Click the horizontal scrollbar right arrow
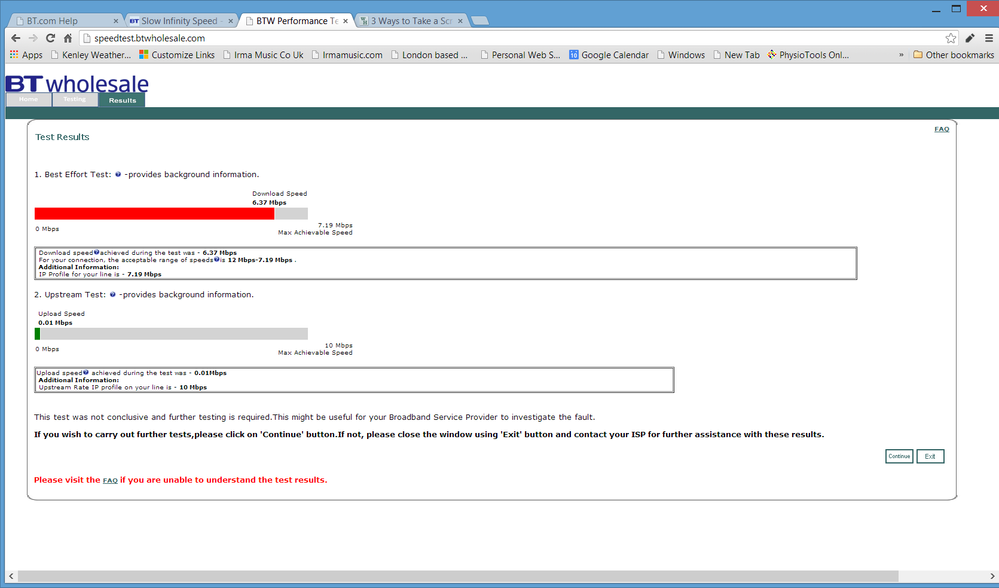Image resolution: width=999 pixels, height=588 pixels. point(992,576)
